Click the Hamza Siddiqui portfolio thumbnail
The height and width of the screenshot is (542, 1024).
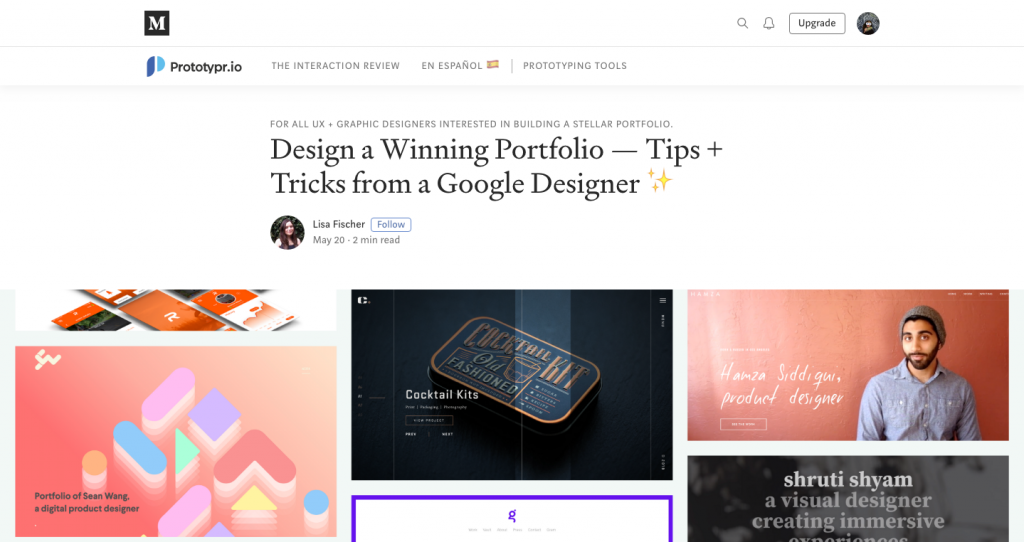pyautogui.click(x=848, y=365)
